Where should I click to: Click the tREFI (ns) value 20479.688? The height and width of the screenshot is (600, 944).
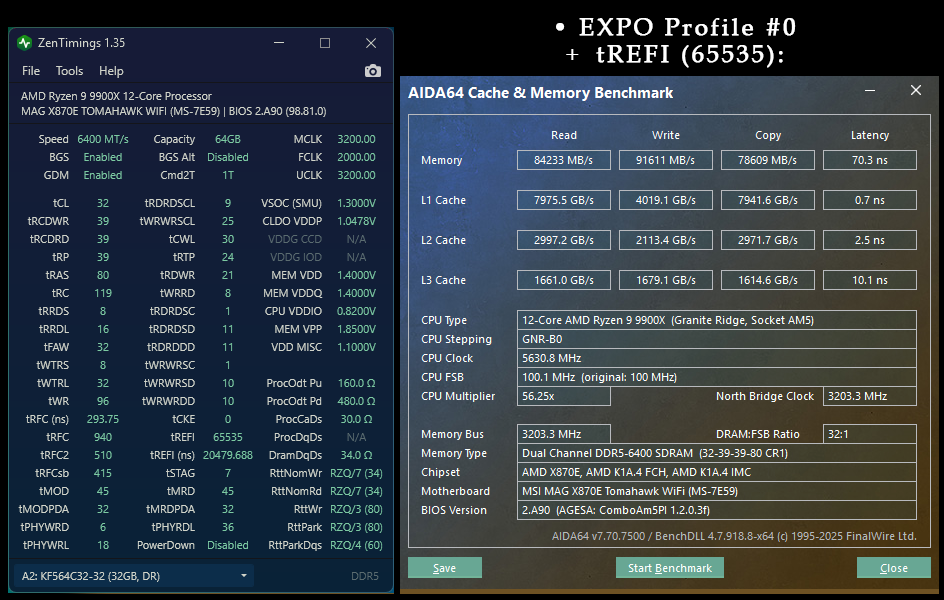pos(228,455)
